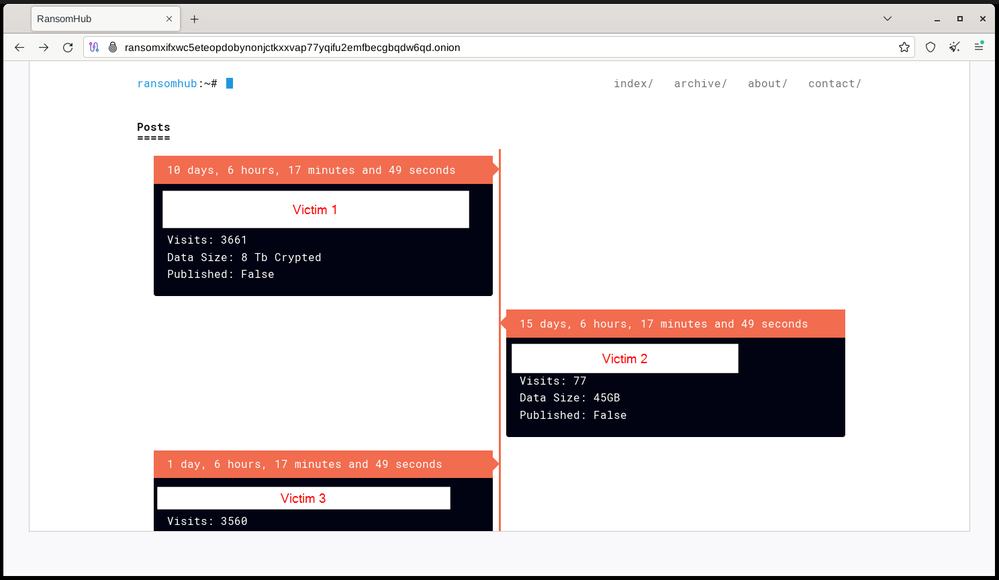Screen dimensions: 999x580
Task: Go forward to next page
Action: pos(43,47)
